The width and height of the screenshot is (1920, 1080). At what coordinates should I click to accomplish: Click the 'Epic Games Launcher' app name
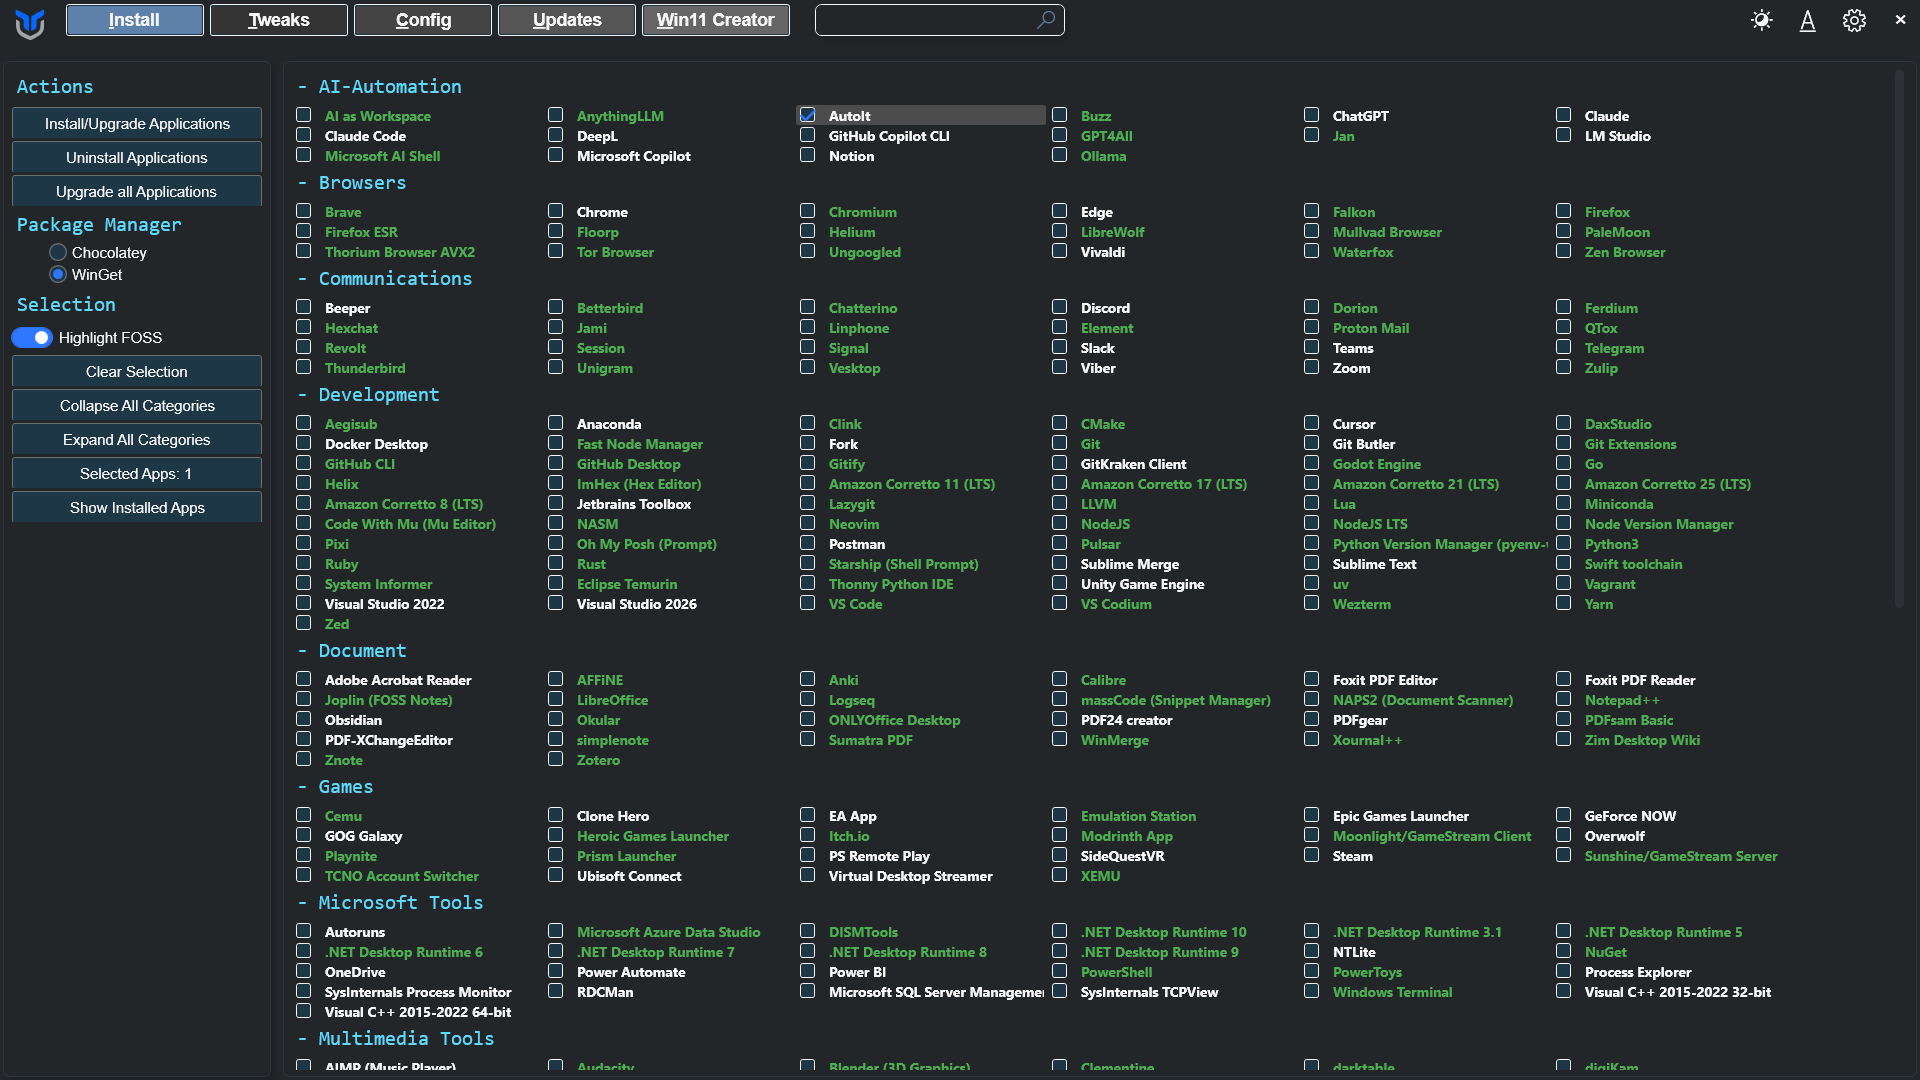tap(1400, 816)
